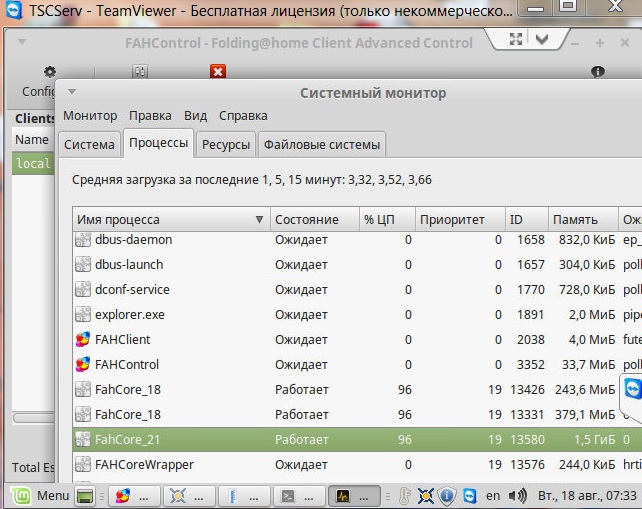Screen dimensions: 642x509
Task: Open the volume tray icon
Action: pos(517,496)
